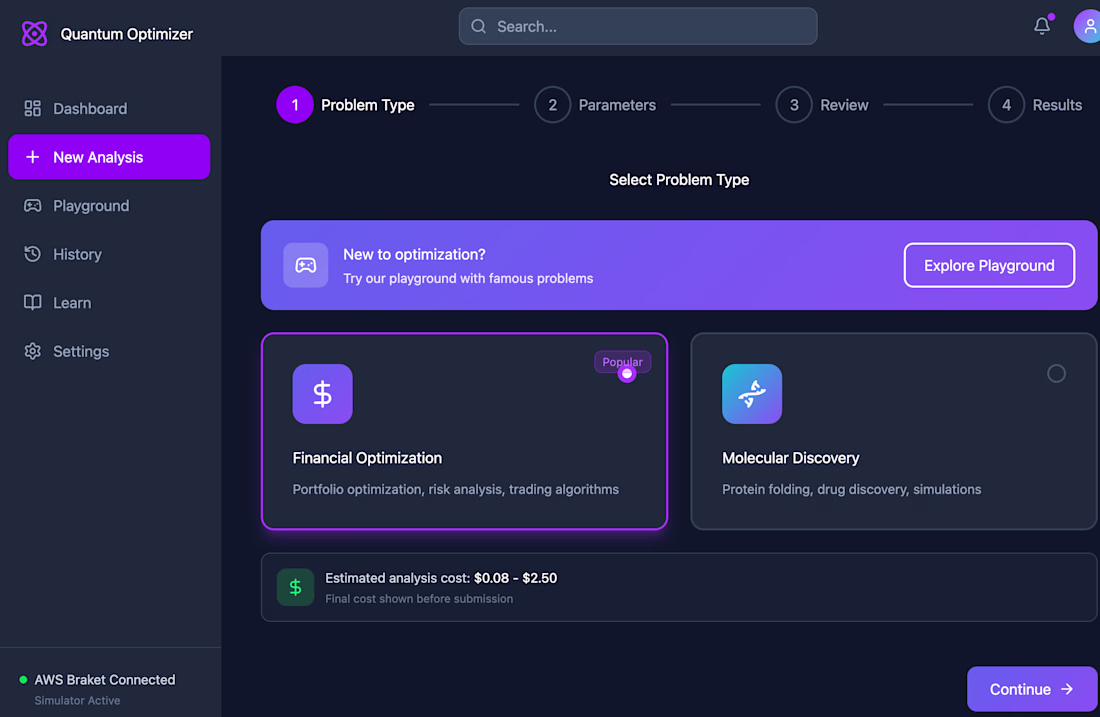Click the Explore Playground button
This screenshot has width=1100, height=717.
(989, 265)
